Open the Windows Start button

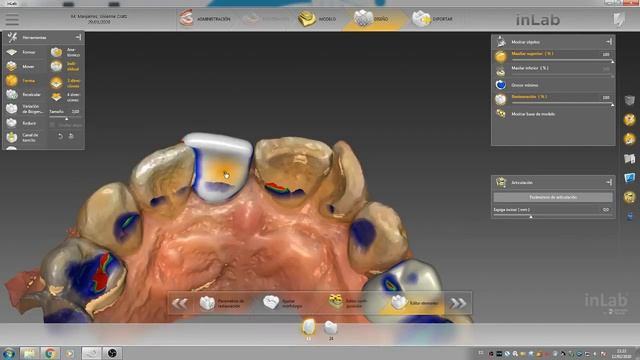point(9,353)
